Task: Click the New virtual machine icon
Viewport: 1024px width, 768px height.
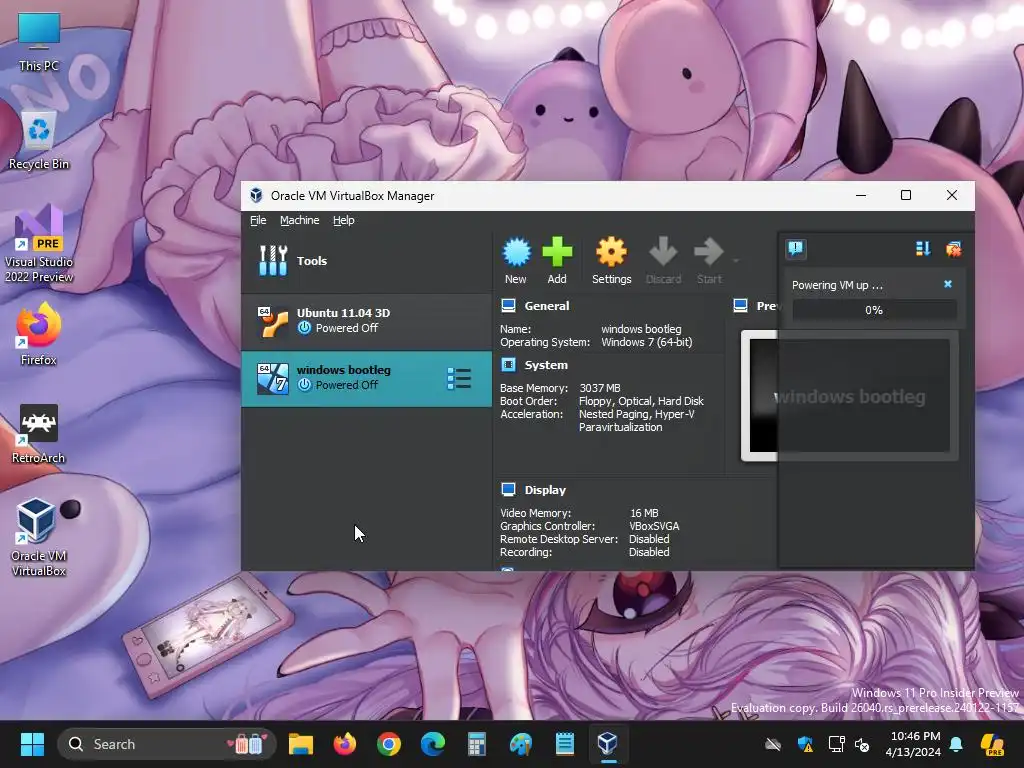Action: 516,252
